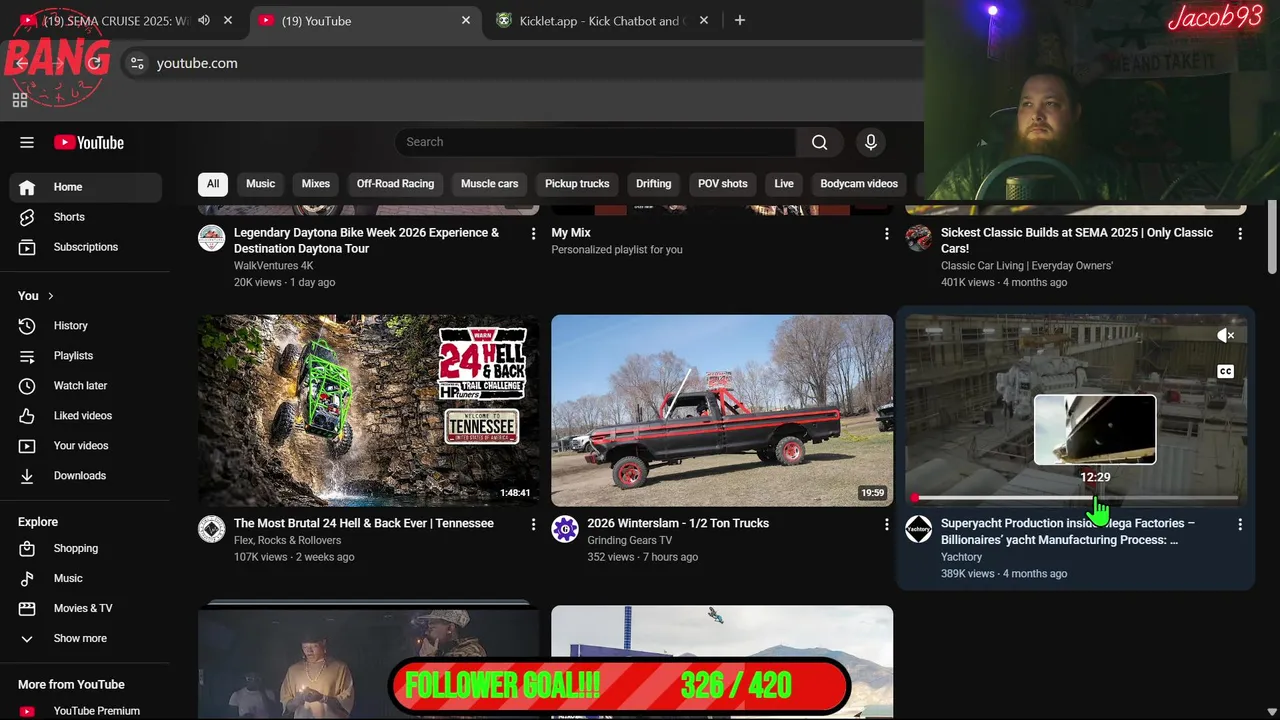Open the 24 Hell & Back video thumbnail
This screenshot has height=720, width=1280.
point(368,411)
